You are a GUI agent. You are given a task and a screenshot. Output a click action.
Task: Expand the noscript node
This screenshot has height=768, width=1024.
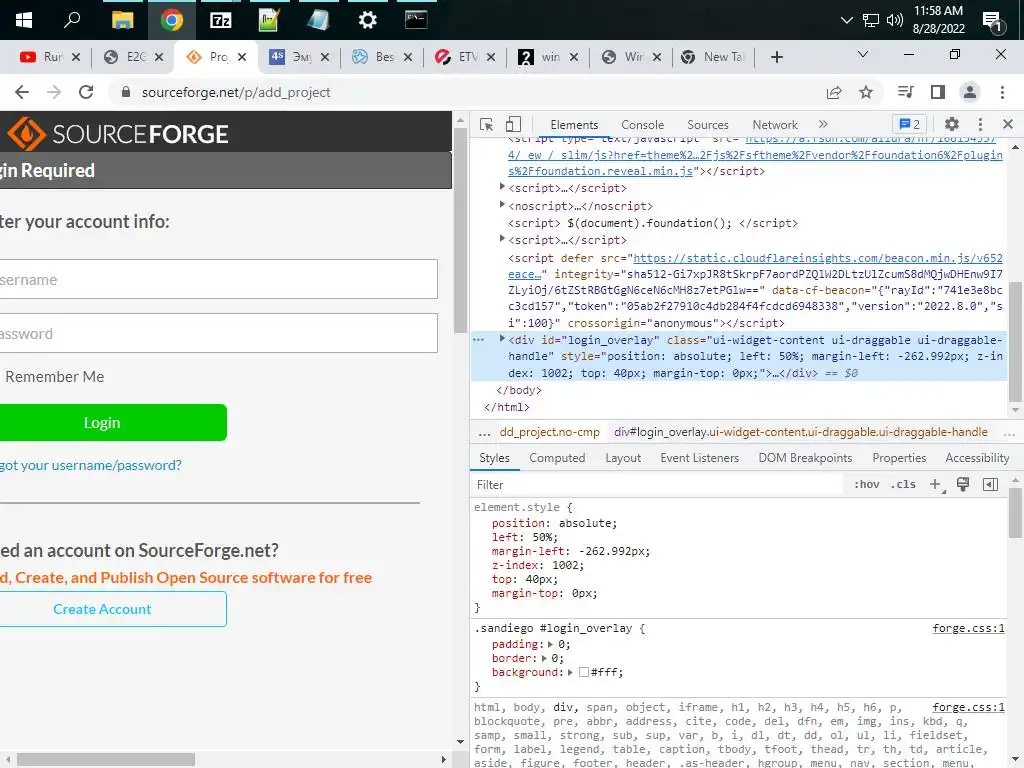pyautogui.click(x=502, y=205)
